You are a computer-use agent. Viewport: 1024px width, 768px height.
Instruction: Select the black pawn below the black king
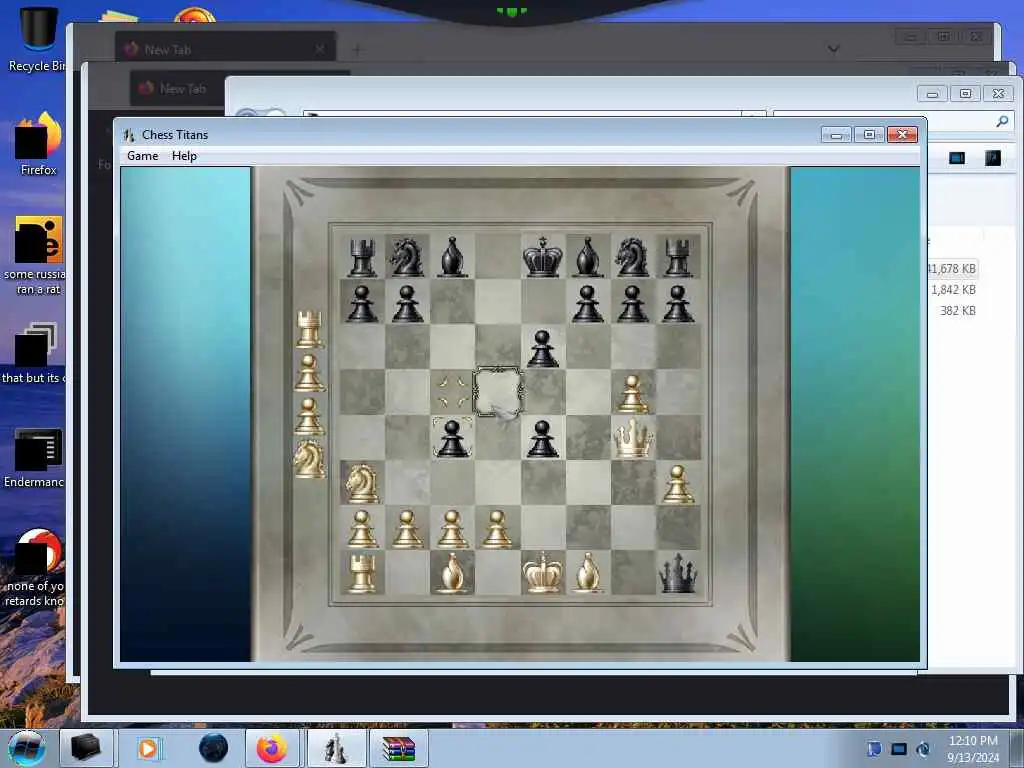tap(542, 348)
